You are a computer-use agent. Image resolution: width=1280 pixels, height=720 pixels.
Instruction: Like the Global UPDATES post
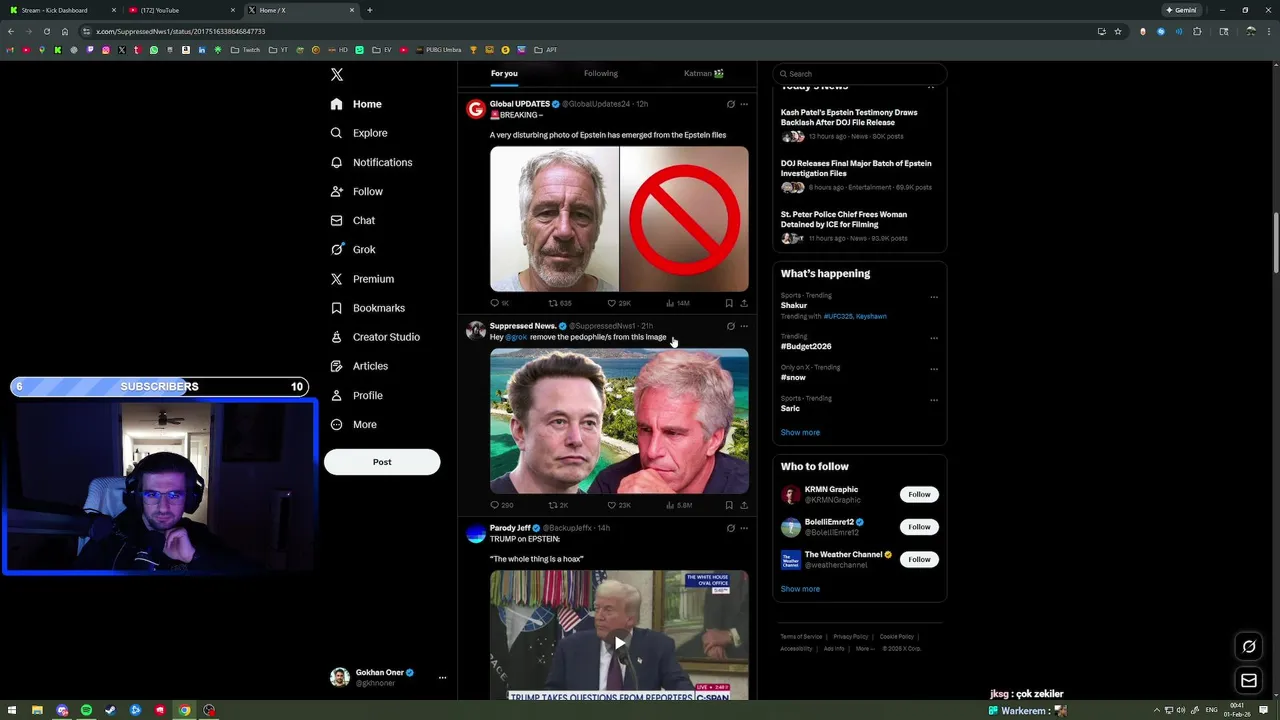[619, 303]
